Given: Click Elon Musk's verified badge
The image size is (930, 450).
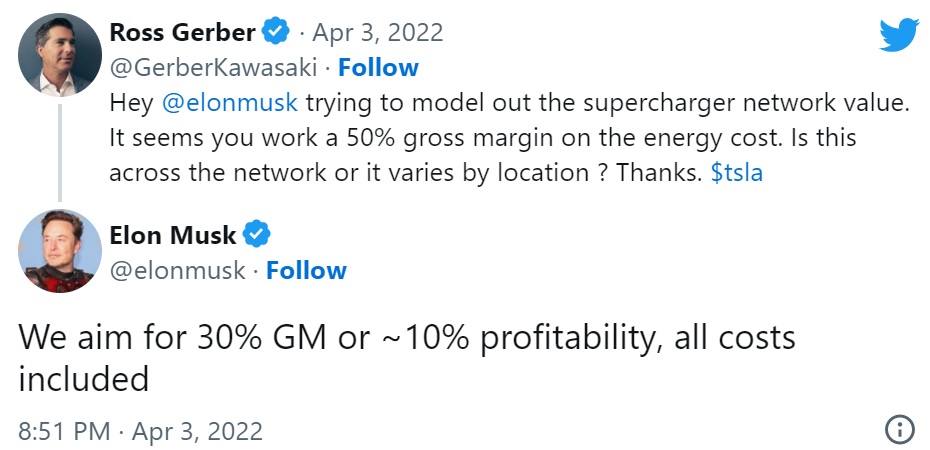Looking at the screenshot, I should tap(257, 236).
